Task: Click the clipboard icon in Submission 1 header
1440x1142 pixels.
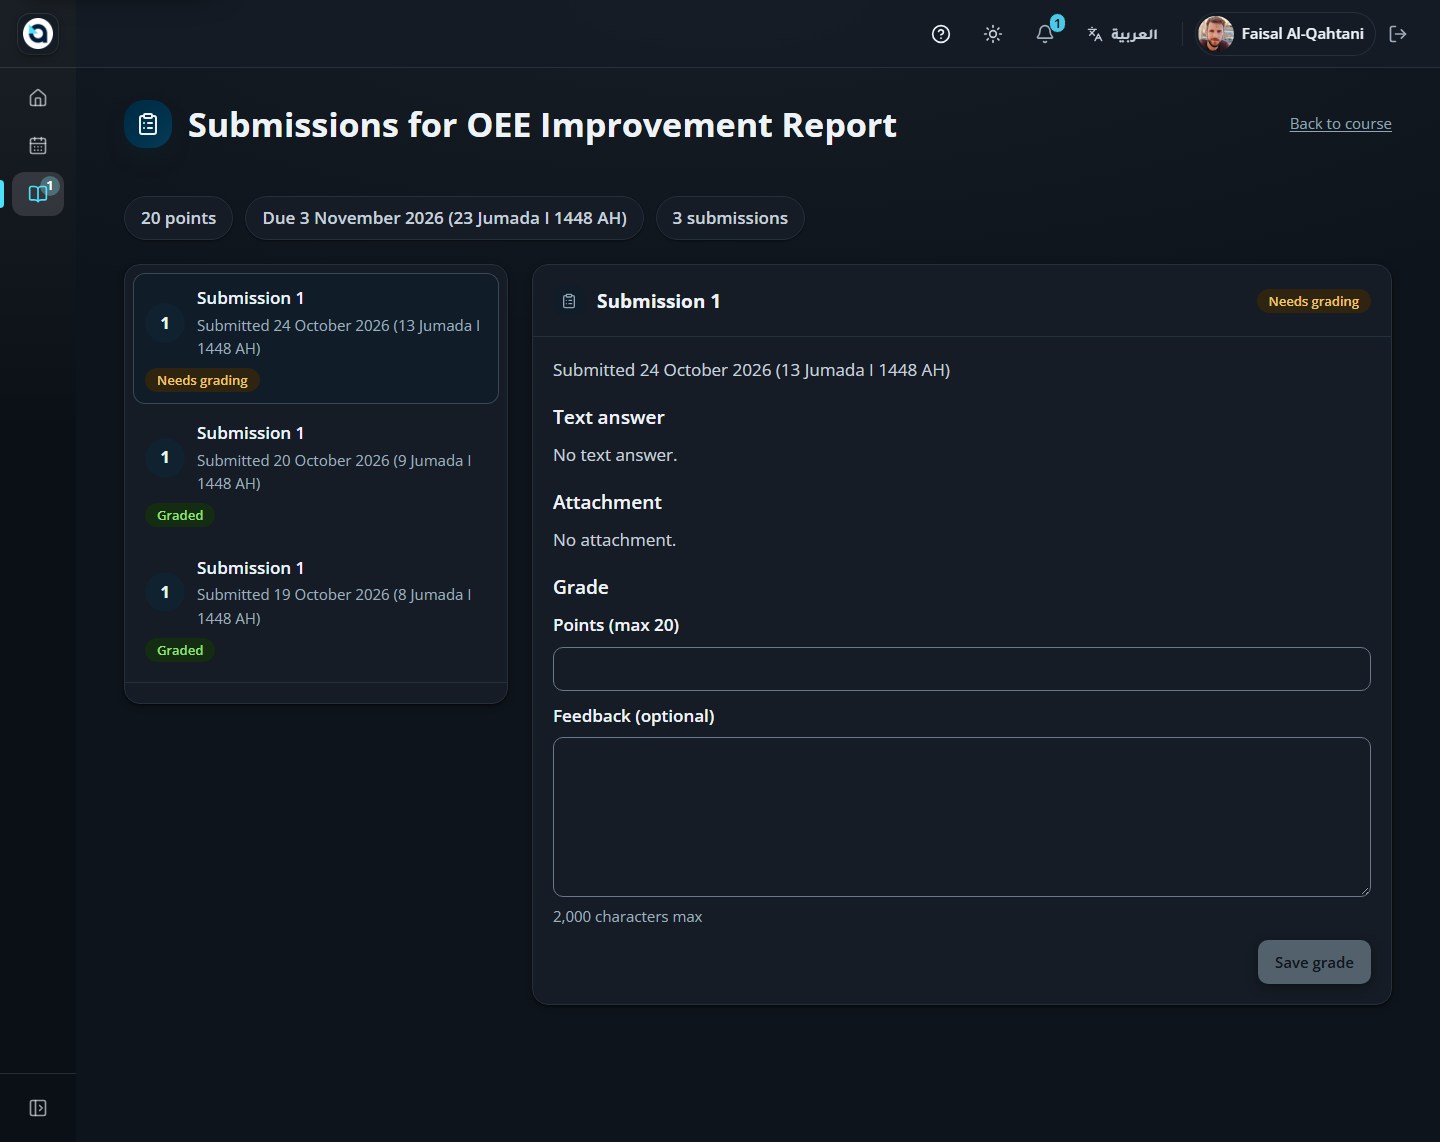Action: (x=569, y=301)
